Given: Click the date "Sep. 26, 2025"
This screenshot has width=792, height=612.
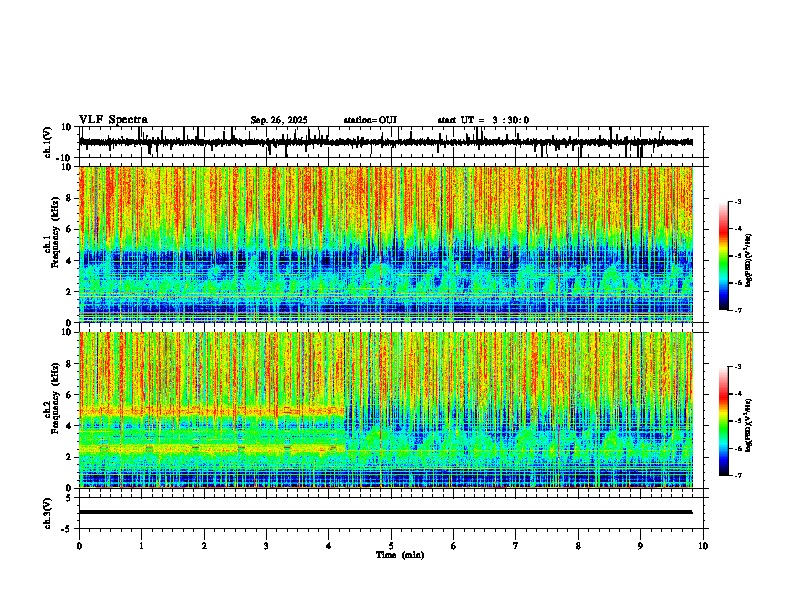Looking at the screenshot, I should [279, 120].
